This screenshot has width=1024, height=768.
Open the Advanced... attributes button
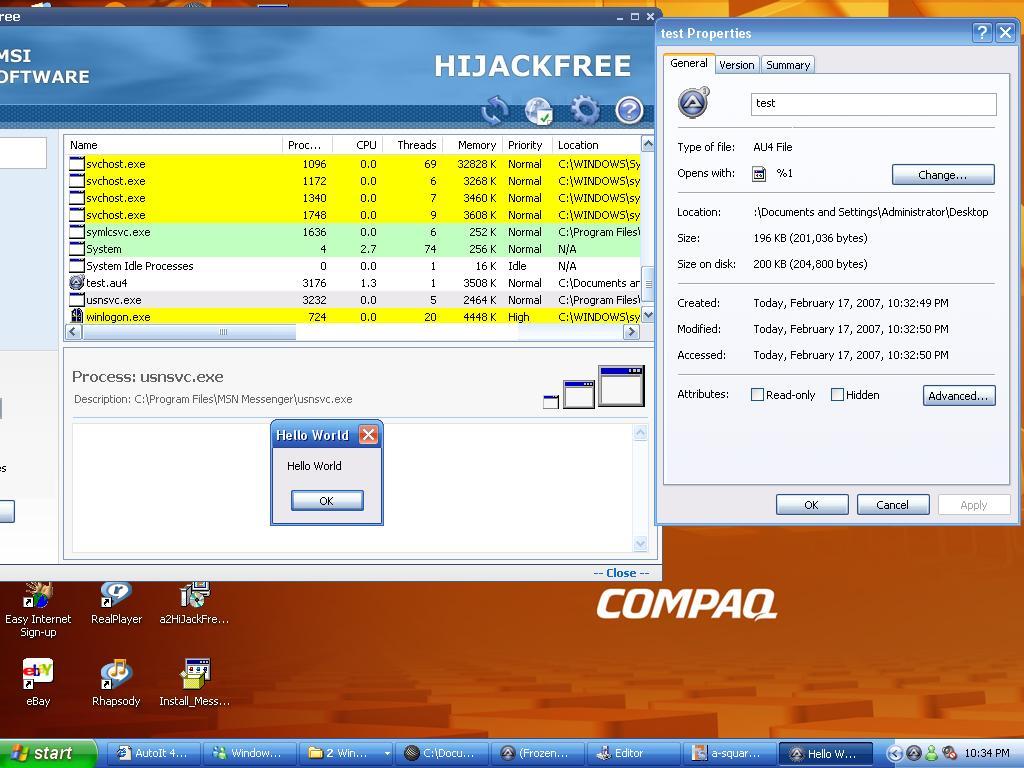point(959,395)
